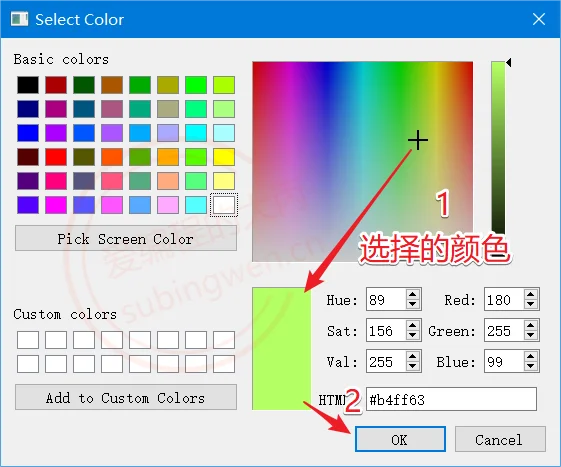
Task: Click the HTML color code field
Action: pyautogui.click(x=451, y=399)
